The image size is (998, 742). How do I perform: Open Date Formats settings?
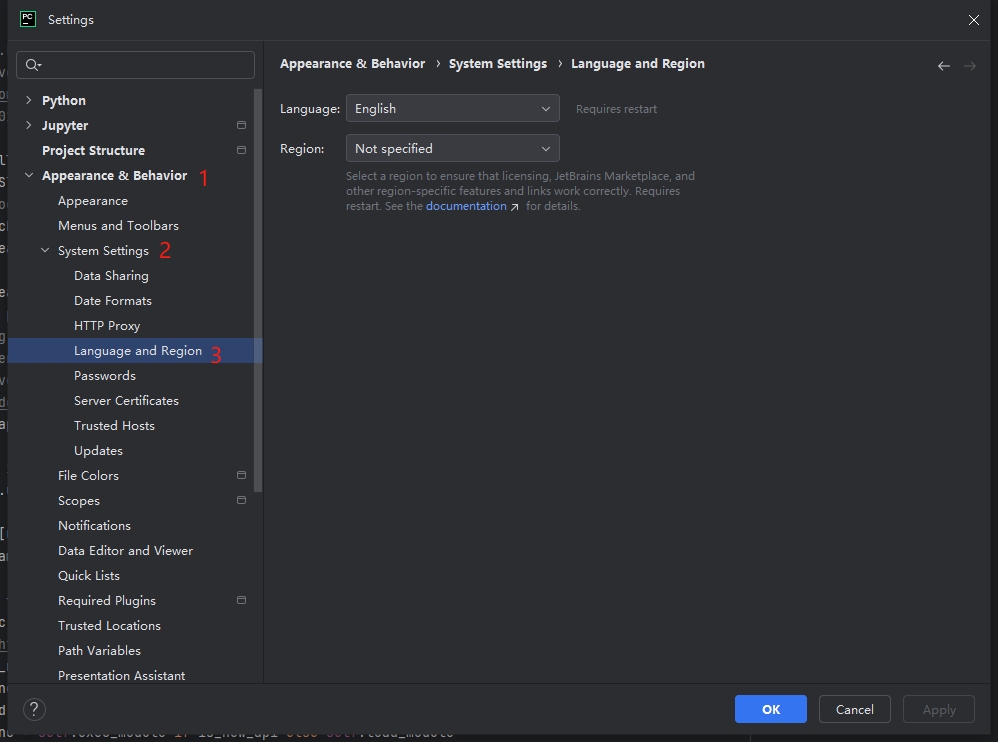click(113, 300)
